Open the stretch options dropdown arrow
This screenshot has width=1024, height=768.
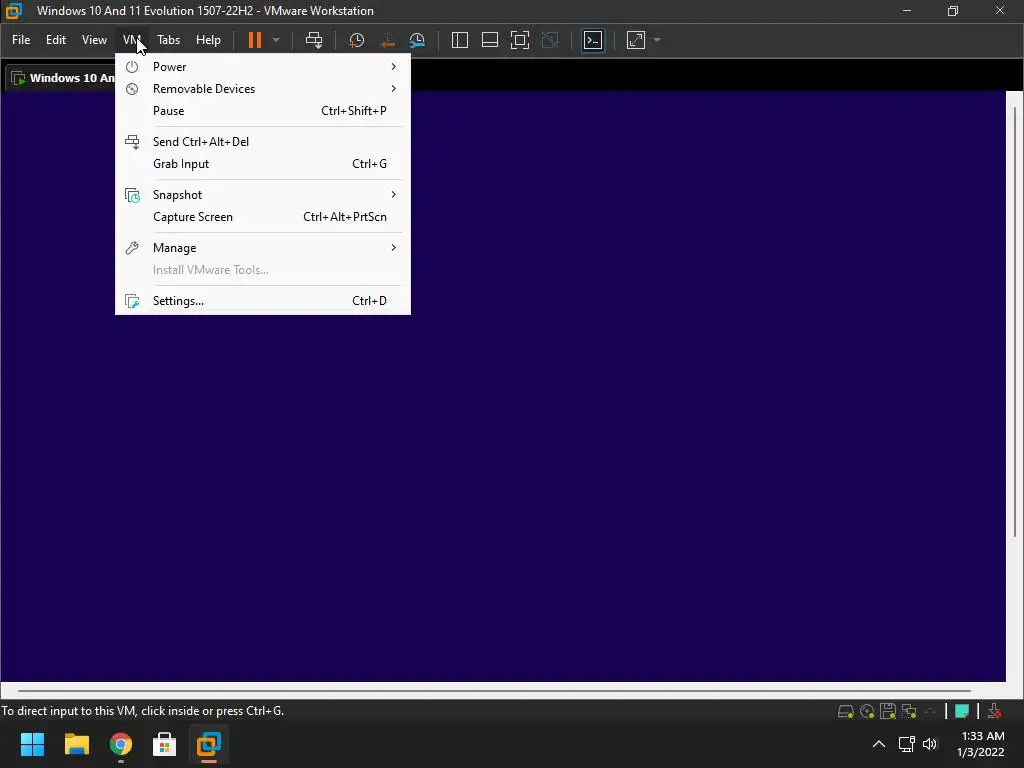click(657, 40)
